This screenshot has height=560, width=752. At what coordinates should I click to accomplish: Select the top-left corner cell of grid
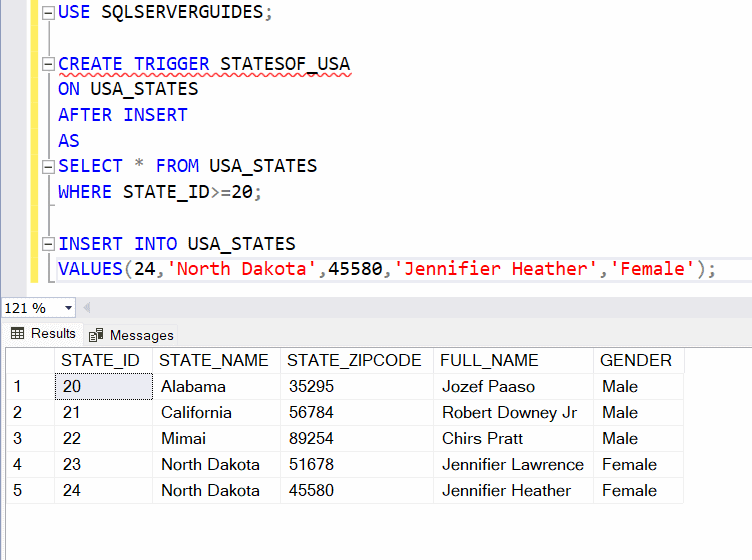pyautogui.click(x=31, y=361)
